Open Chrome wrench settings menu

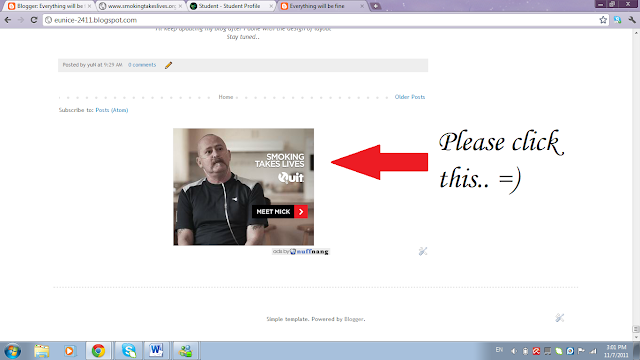[632, 20]
